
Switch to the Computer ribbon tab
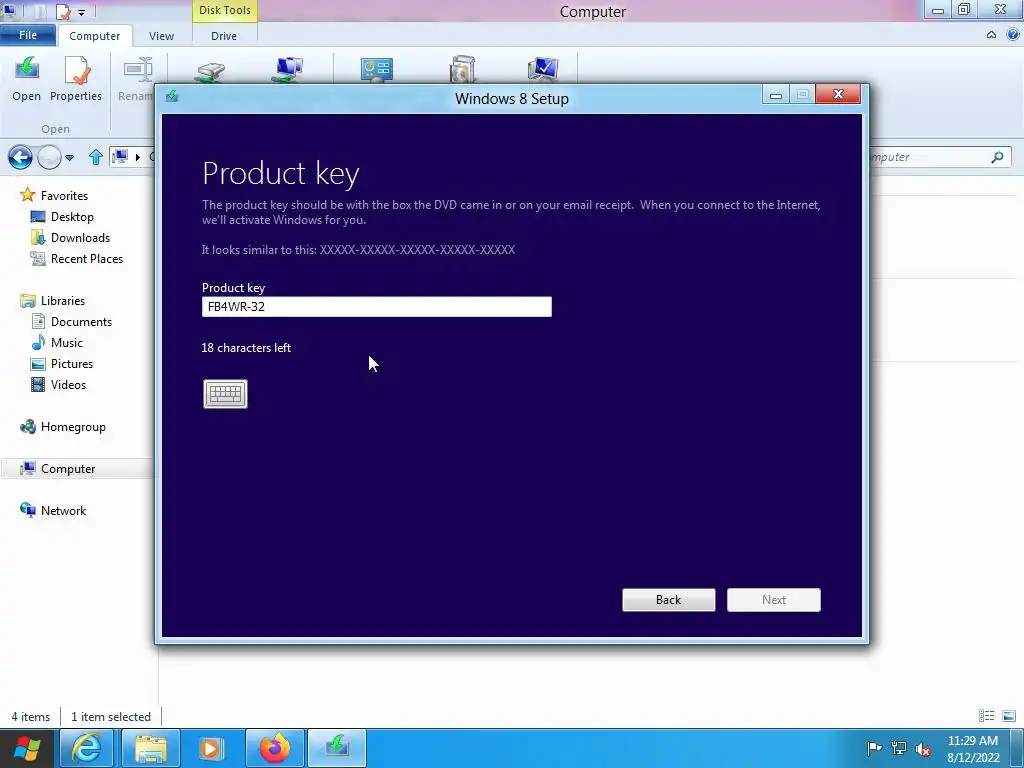(x=95, y=36)
